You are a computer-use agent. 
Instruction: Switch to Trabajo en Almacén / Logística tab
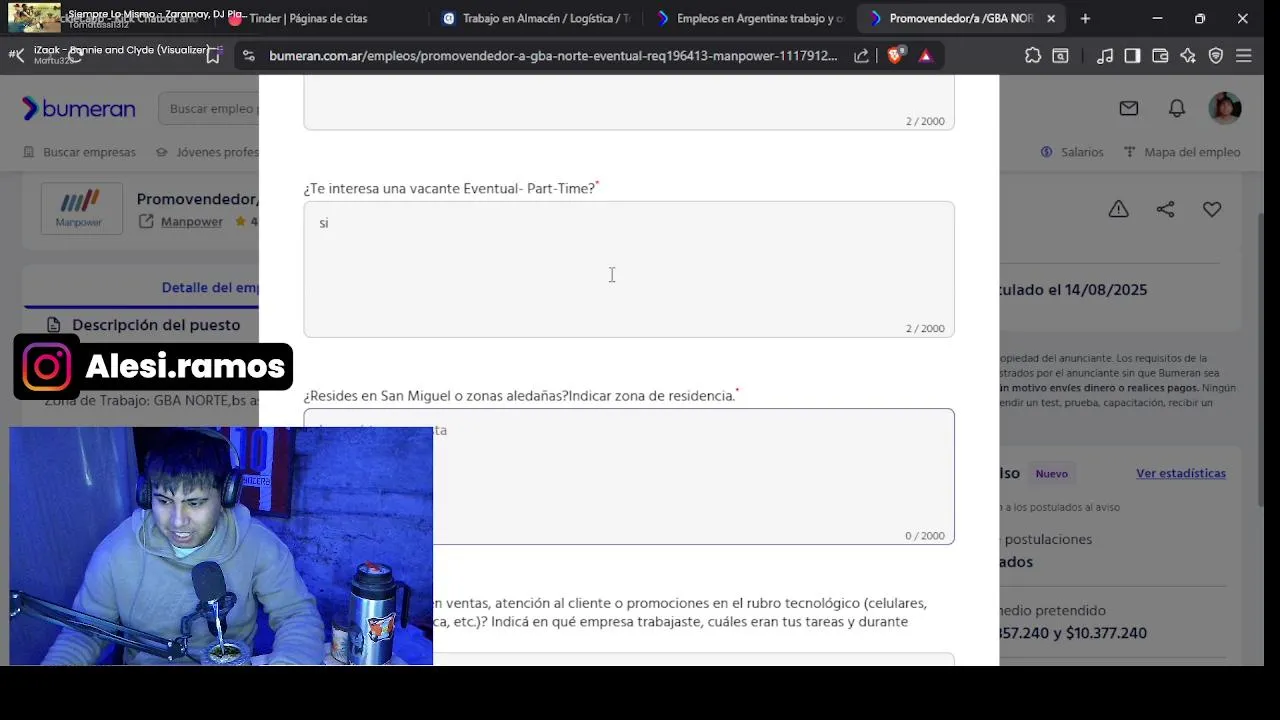[537, 18]
